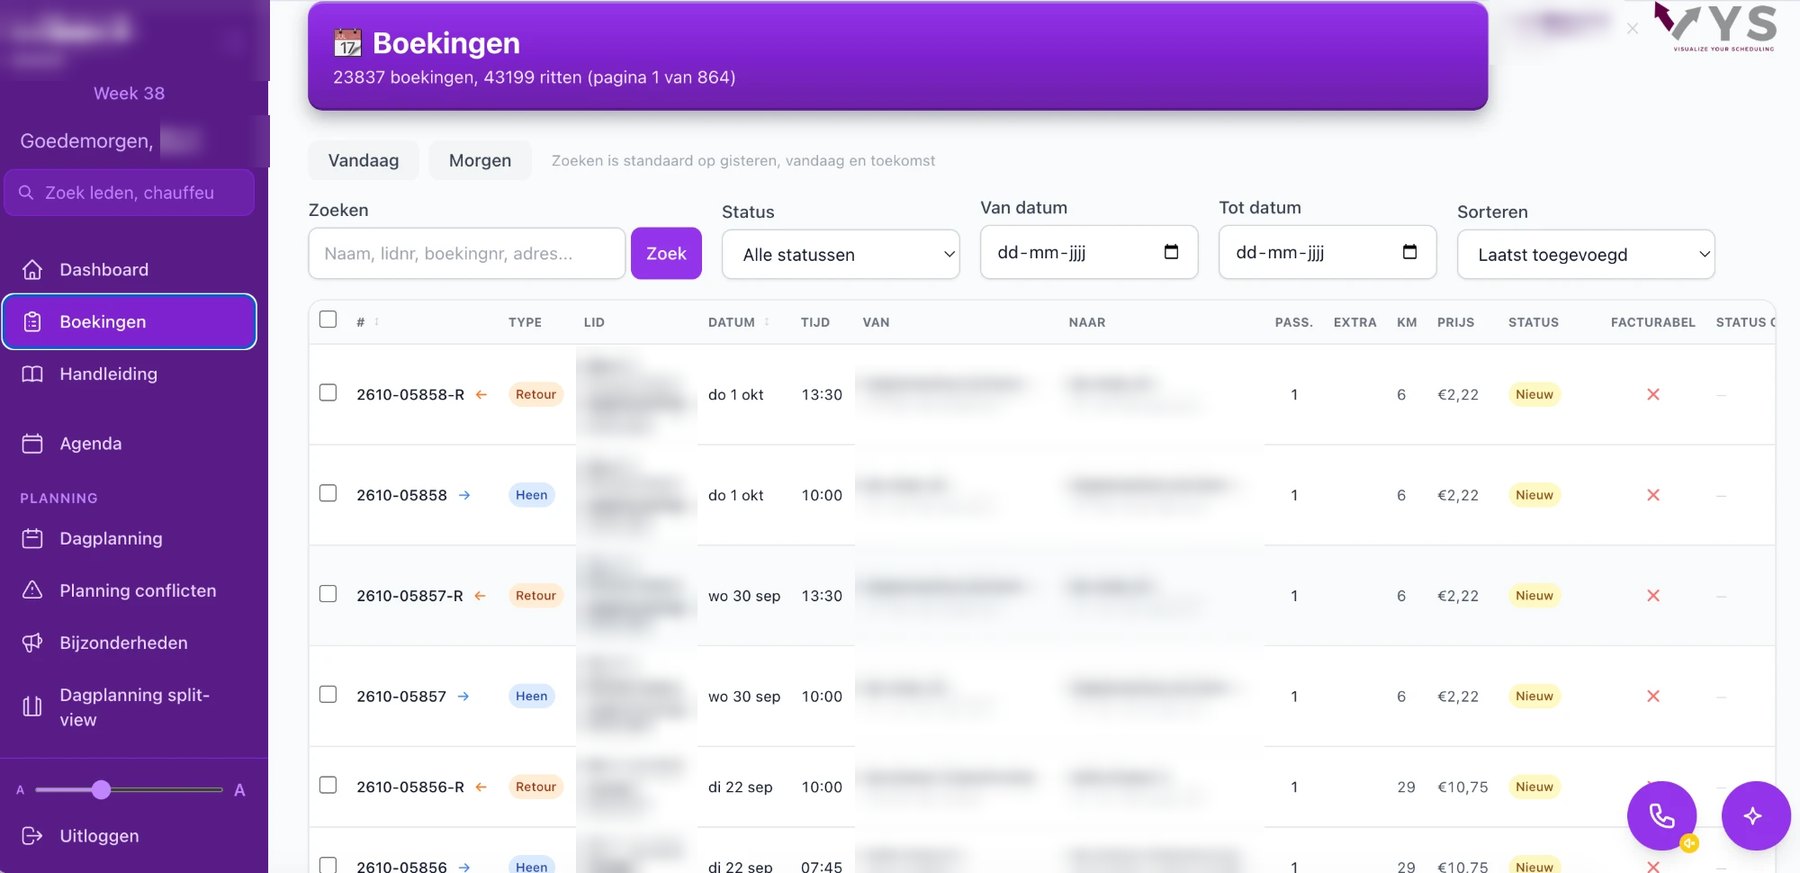The height and width of the screenshot is (873, 1800).
Task: Tick the checkbox for booking 2610-05858-R
Action: click(x=328, y=393)
